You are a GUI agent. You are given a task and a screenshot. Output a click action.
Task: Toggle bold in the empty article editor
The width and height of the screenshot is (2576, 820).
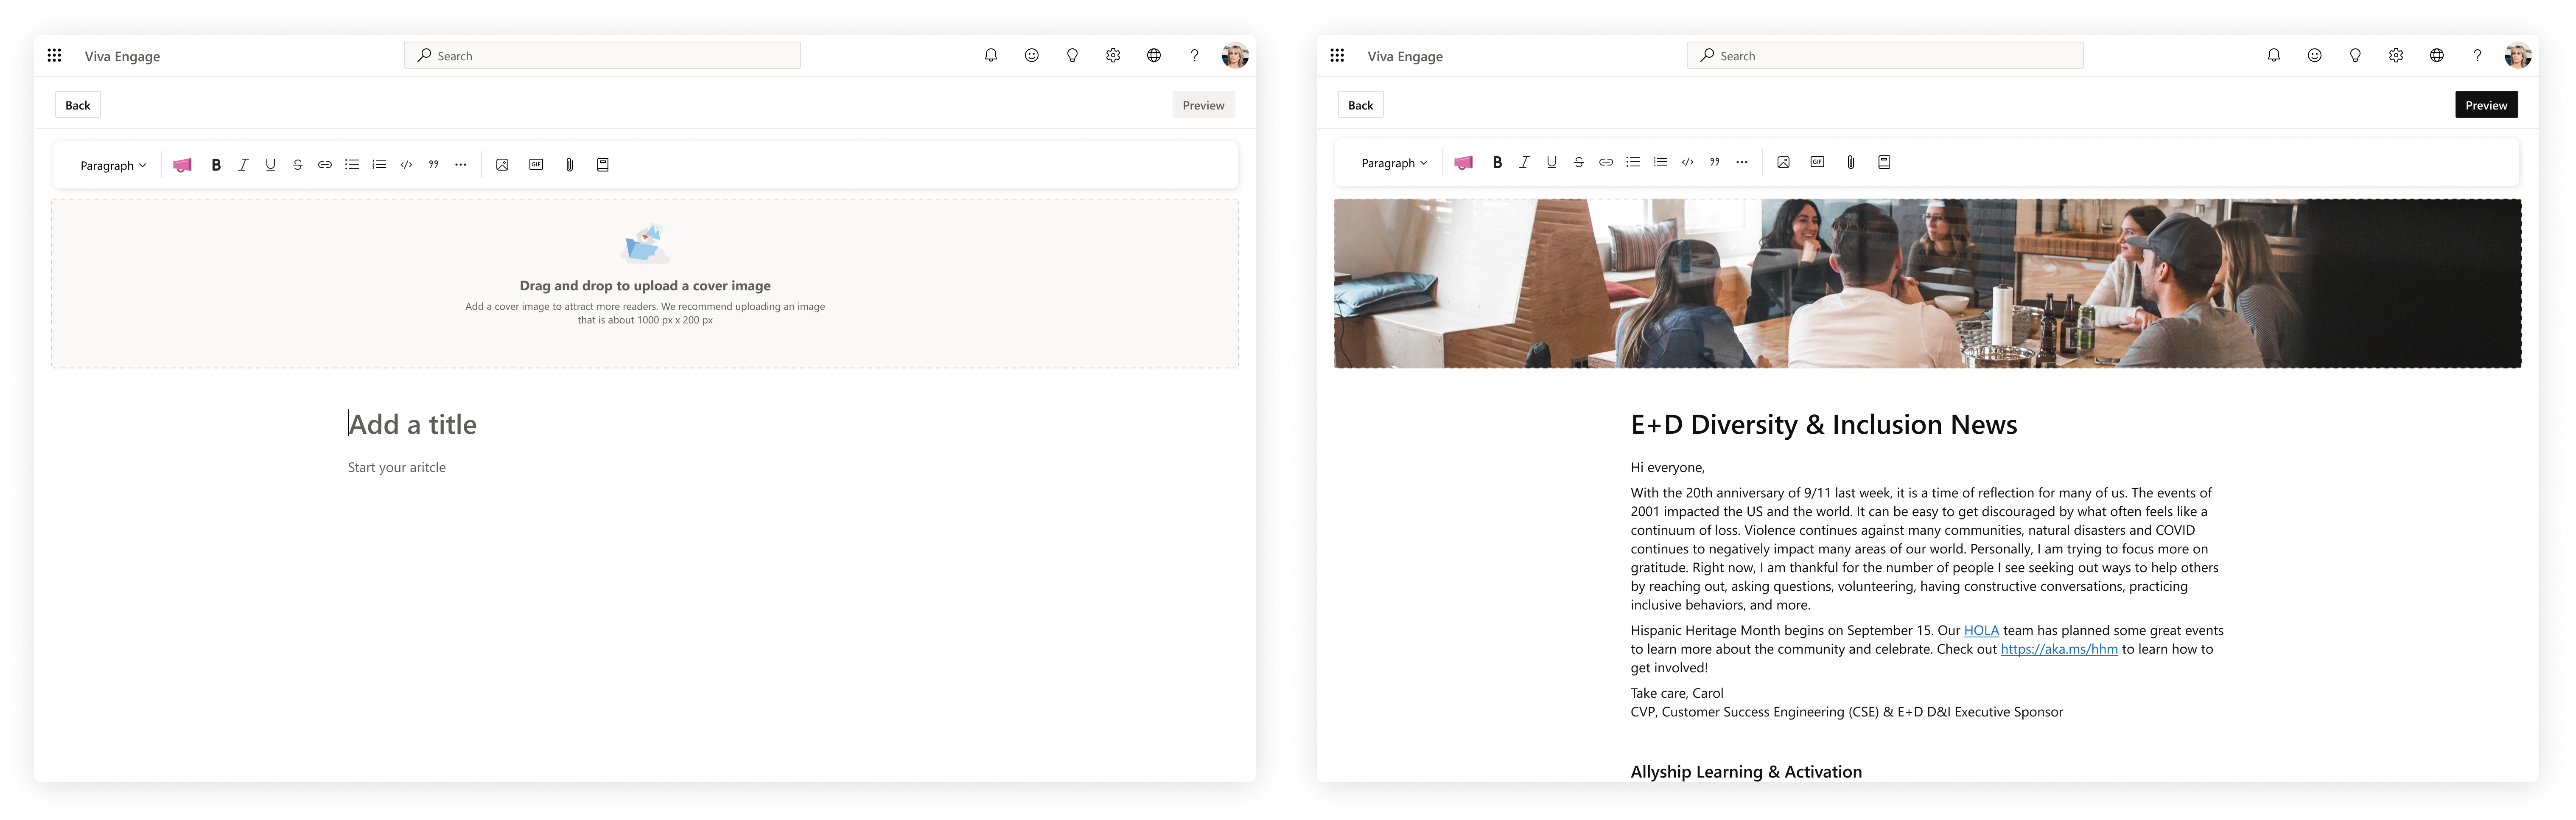(216, 165)
